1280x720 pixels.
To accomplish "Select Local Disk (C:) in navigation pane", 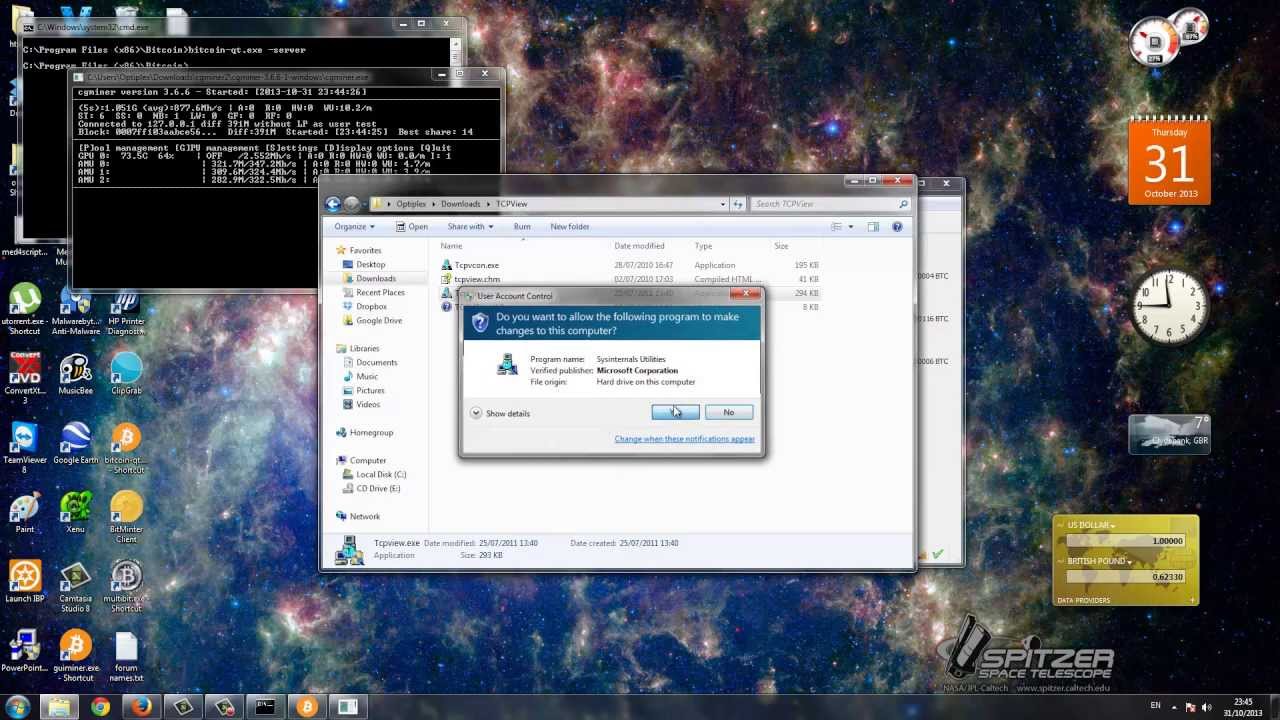I will tap(380, 475).
